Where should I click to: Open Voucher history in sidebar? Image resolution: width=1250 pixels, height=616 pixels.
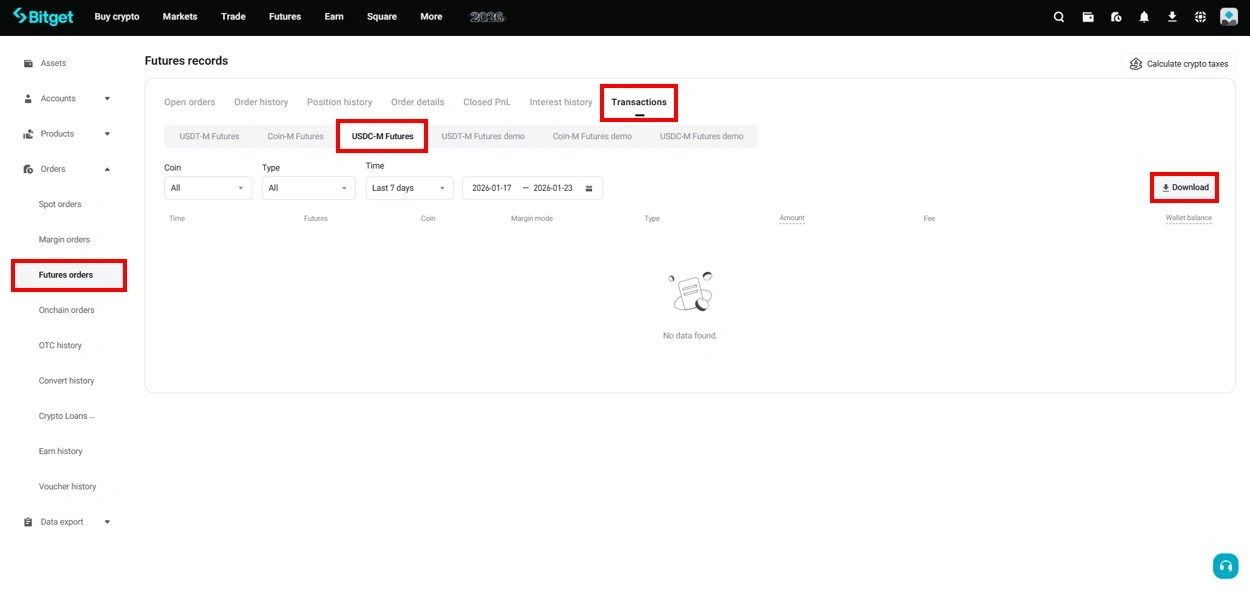tap(68, 487)
